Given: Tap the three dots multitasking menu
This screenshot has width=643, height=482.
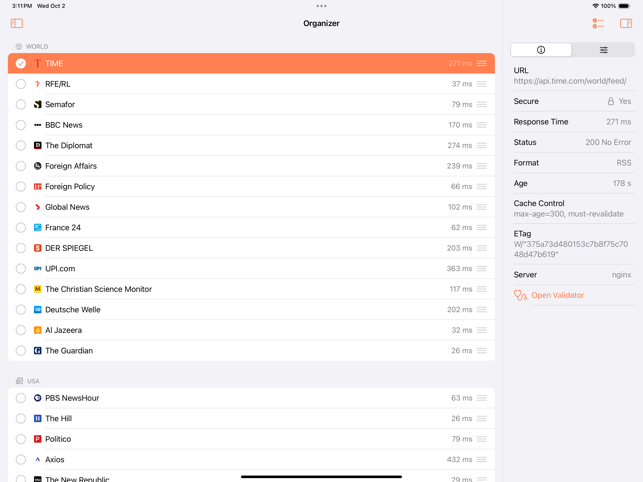Looking at the screenshot, I should 321,6.
